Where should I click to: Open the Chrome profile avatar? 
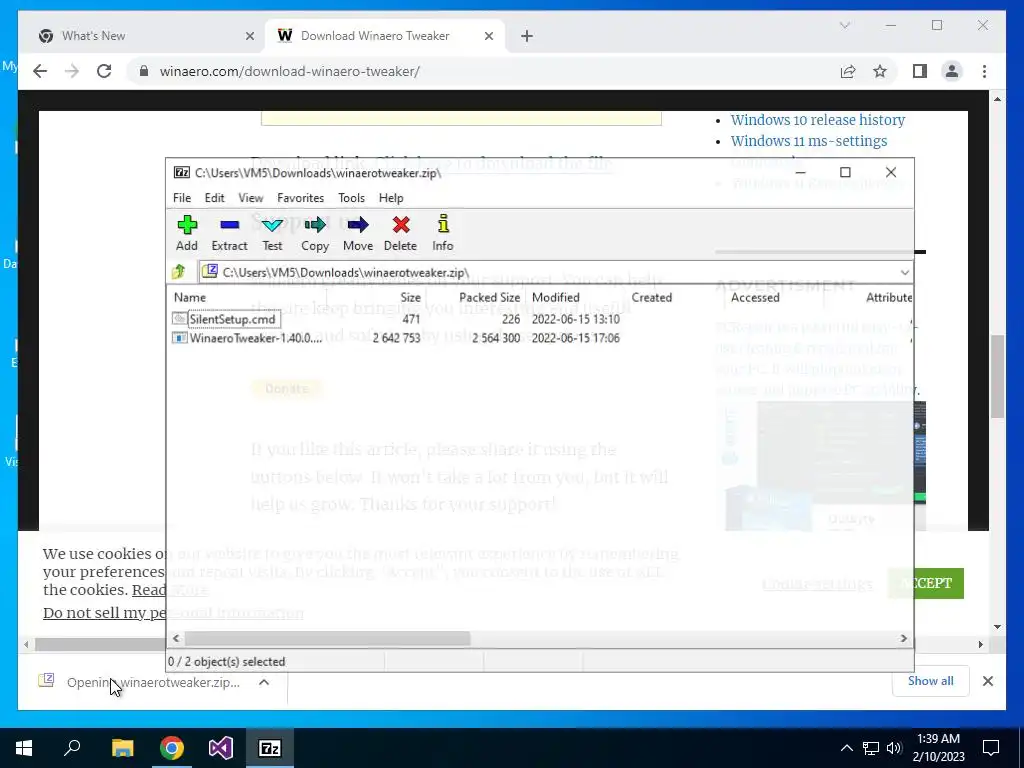(x=952, y=71)
